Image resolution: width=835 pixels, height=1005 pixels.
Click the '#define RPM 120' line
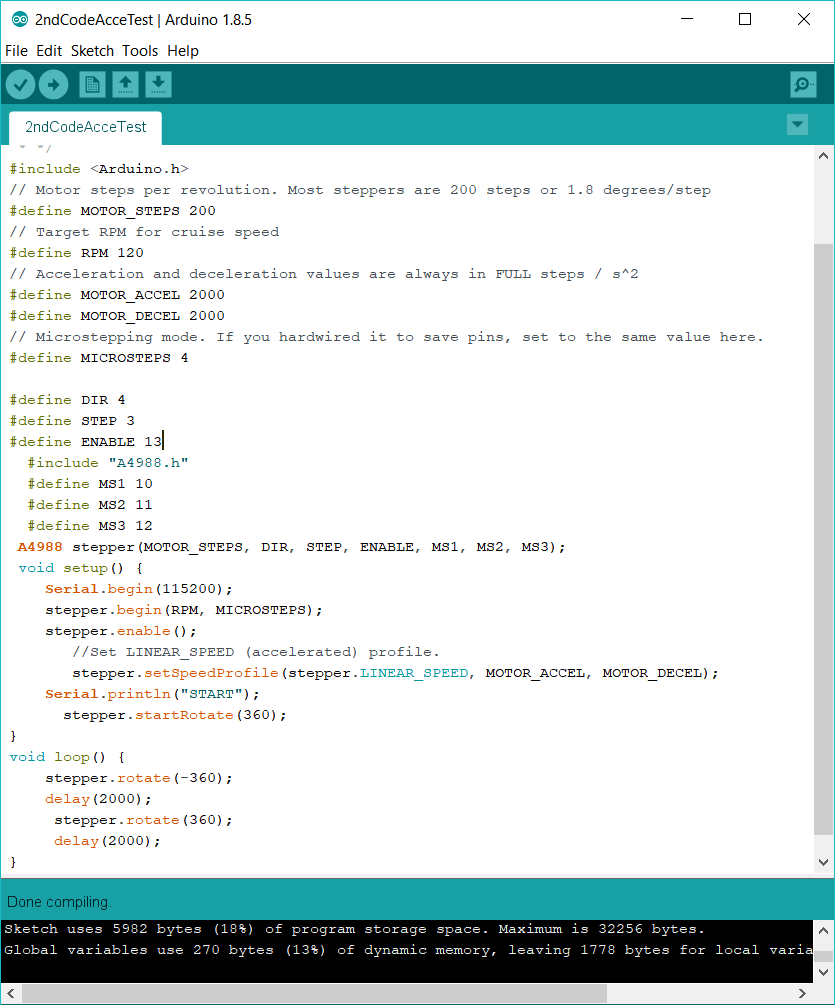click(x=77, y=253)
